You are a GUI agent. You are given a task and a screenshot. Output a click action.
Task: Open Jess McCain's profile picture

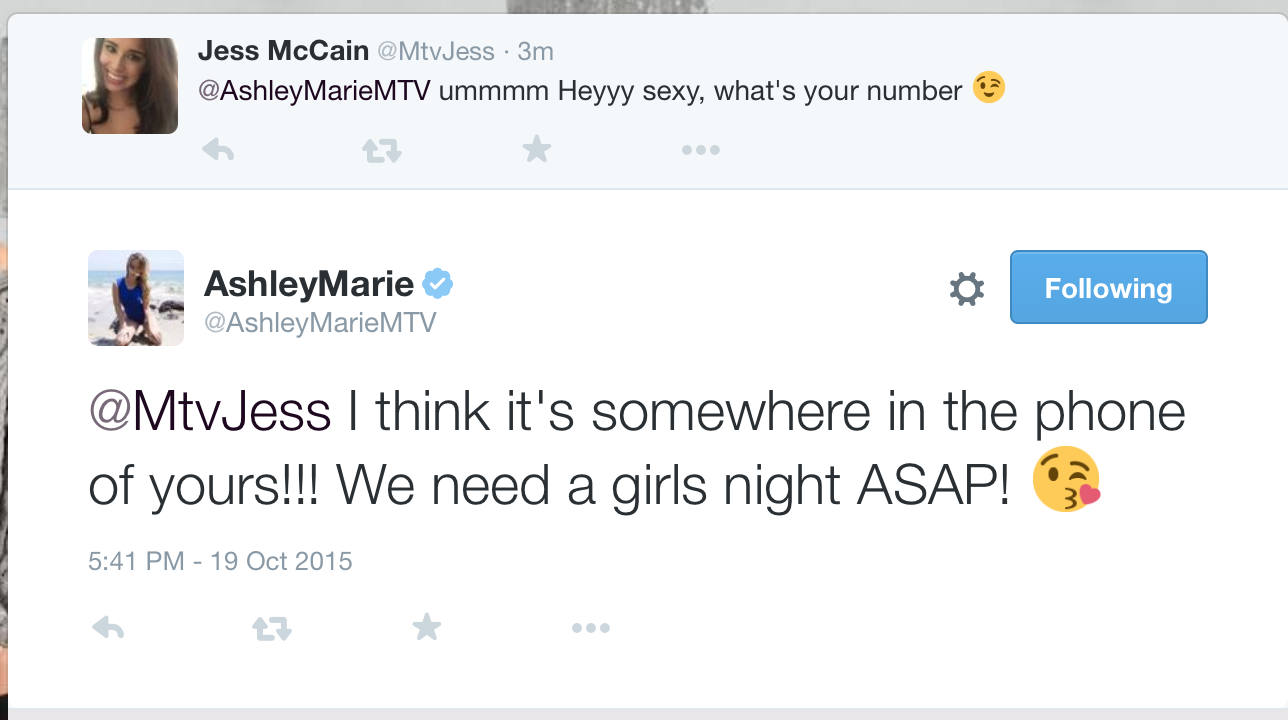(x=130, y=86)
